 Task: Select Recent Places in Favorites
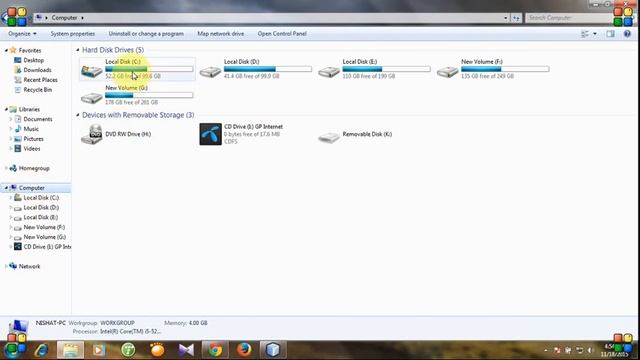(40, 80)
